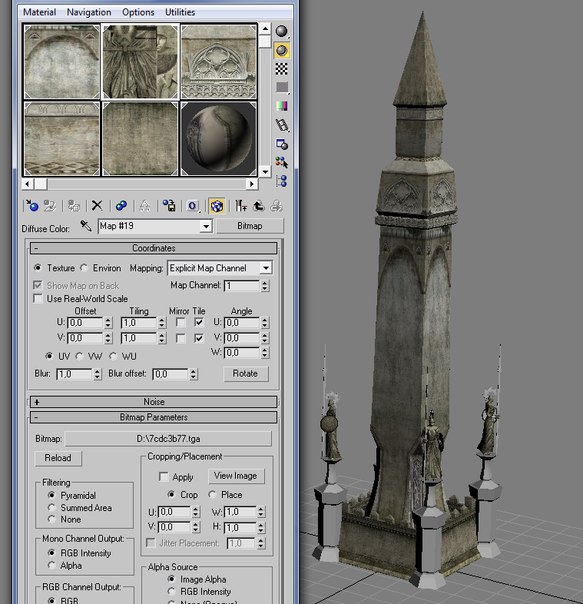Open the Options menu
Viewport: 583px width, 604px height.
[x=138, y=12]
